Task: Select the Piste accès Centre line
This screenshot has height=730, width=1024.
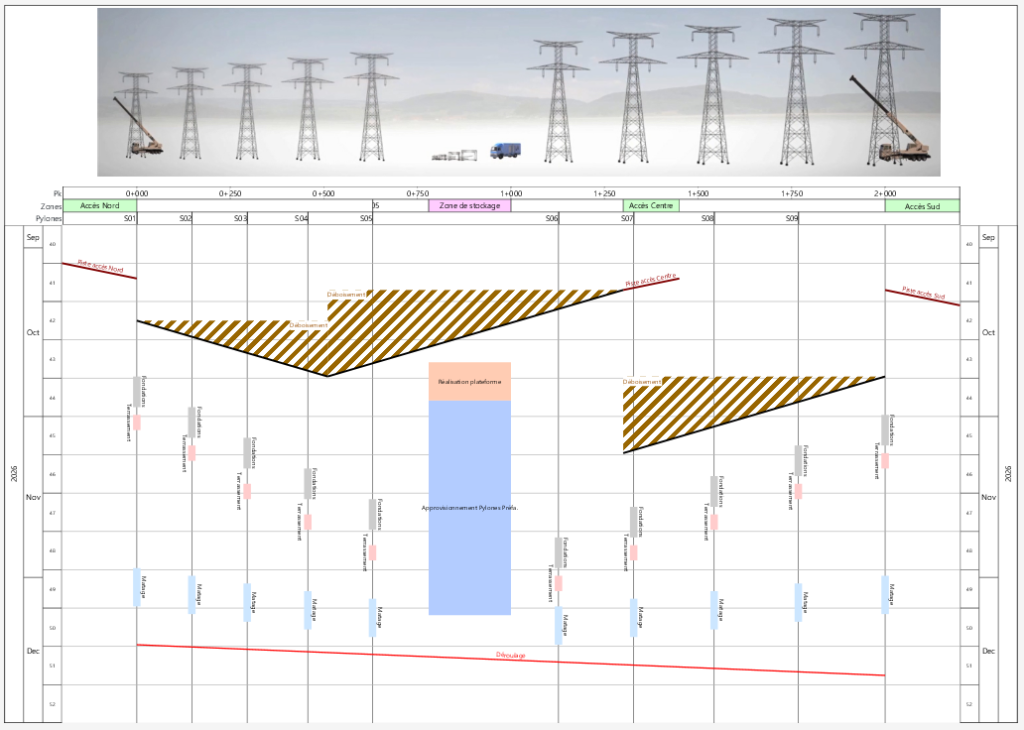Action: tap(651, 283)
